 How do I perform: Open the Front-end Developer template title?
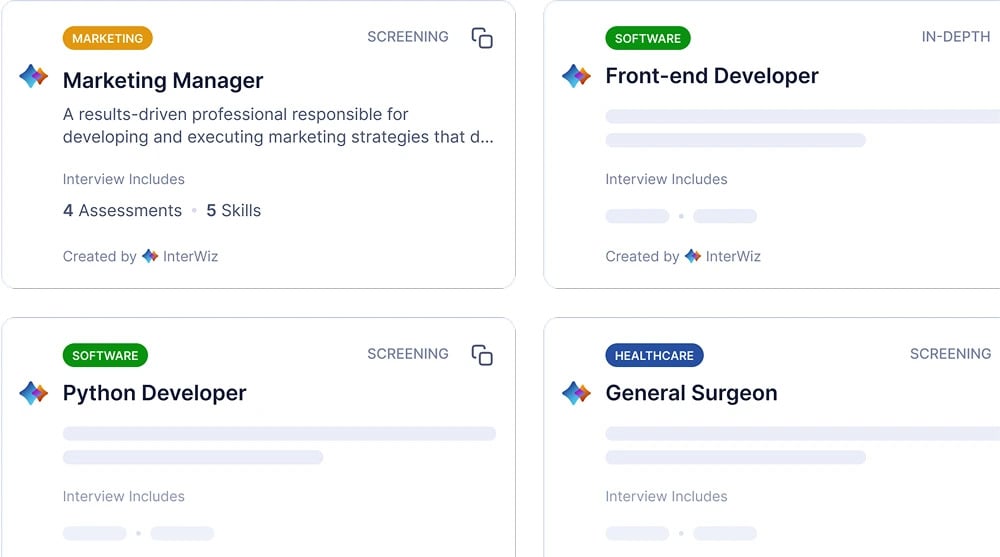pyautogui.click(x=712, y=76)
